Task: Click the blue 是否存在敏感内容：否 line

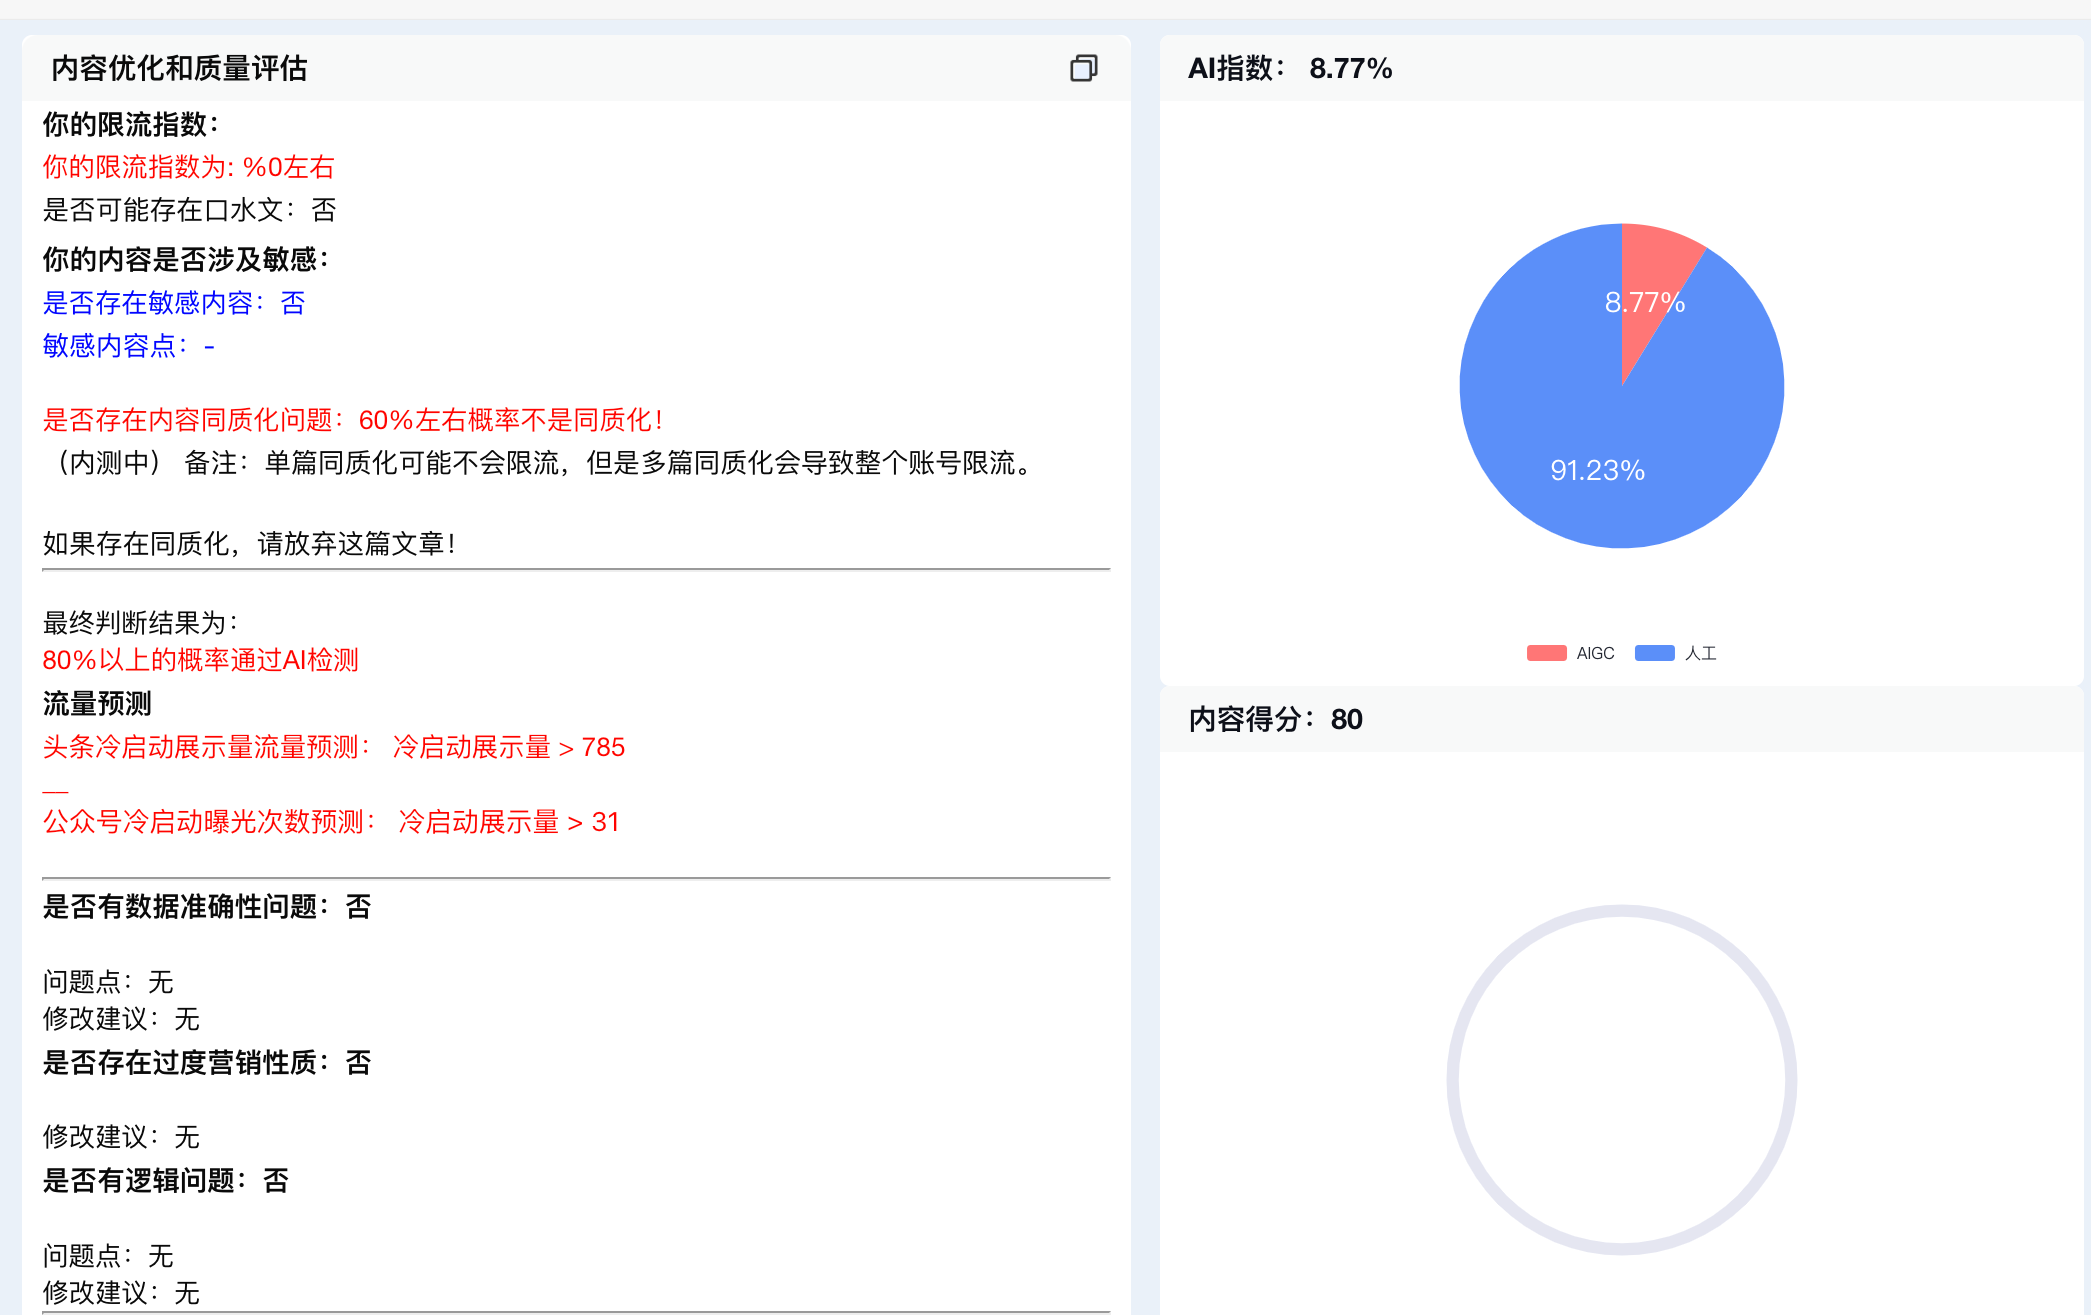Action: [x=173, y=303]
